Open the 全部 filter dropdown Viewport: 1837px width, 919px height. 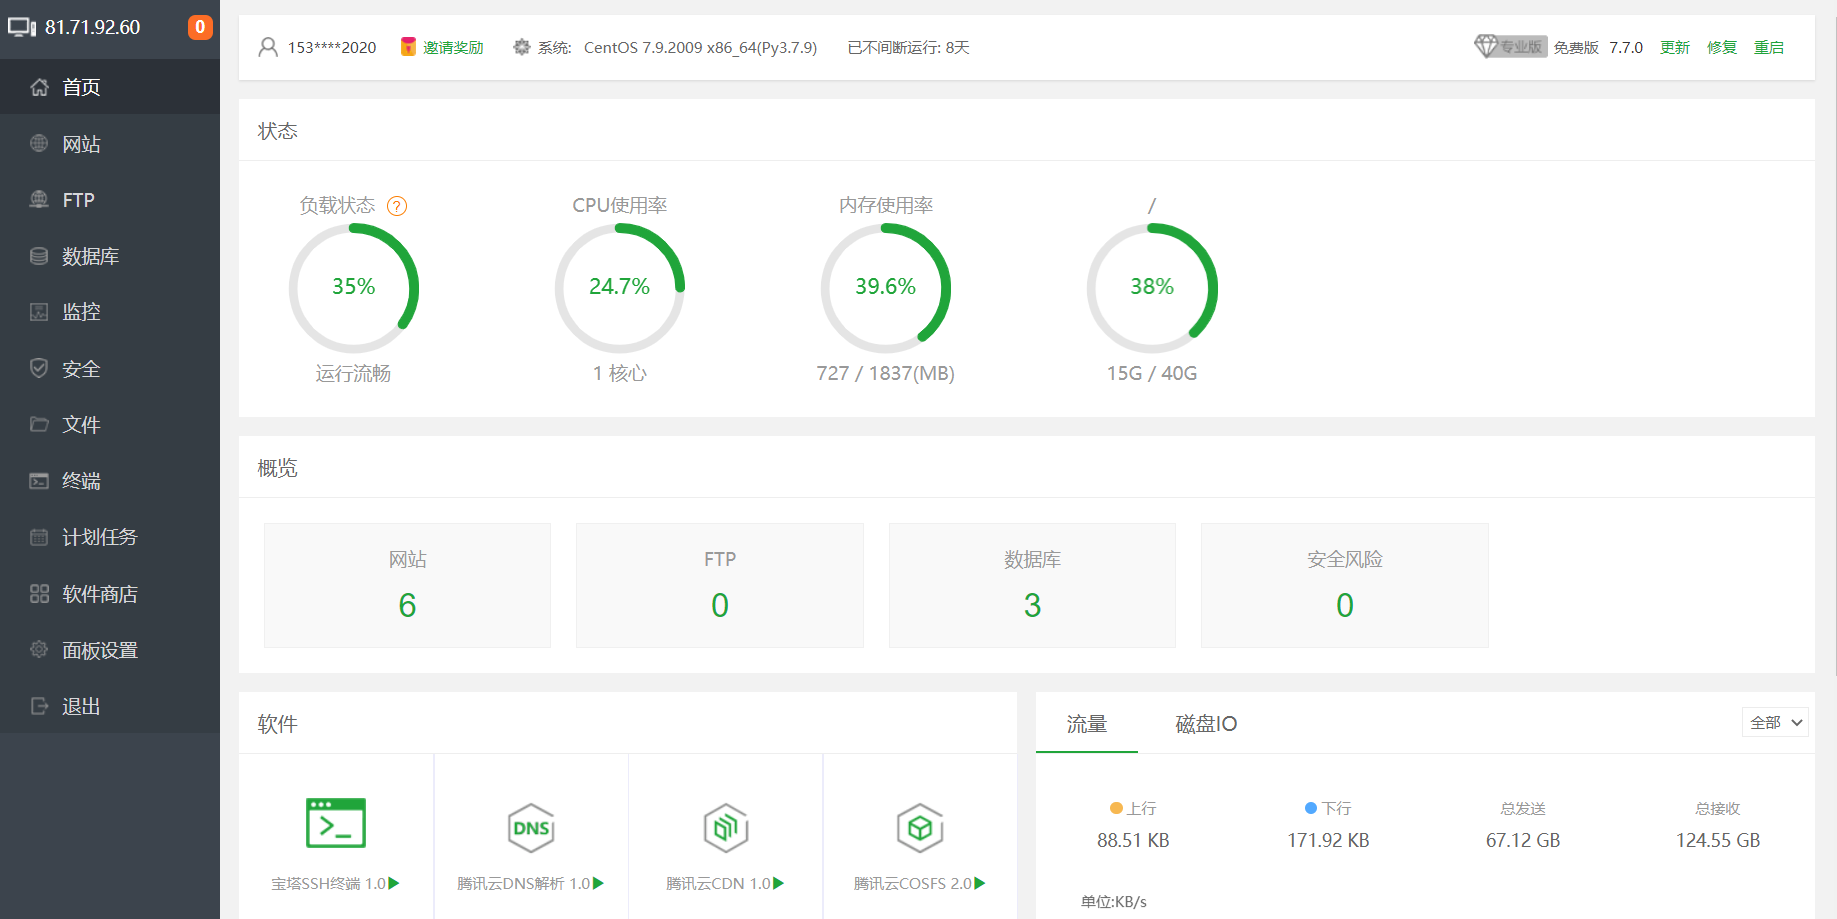[1774, 722]
